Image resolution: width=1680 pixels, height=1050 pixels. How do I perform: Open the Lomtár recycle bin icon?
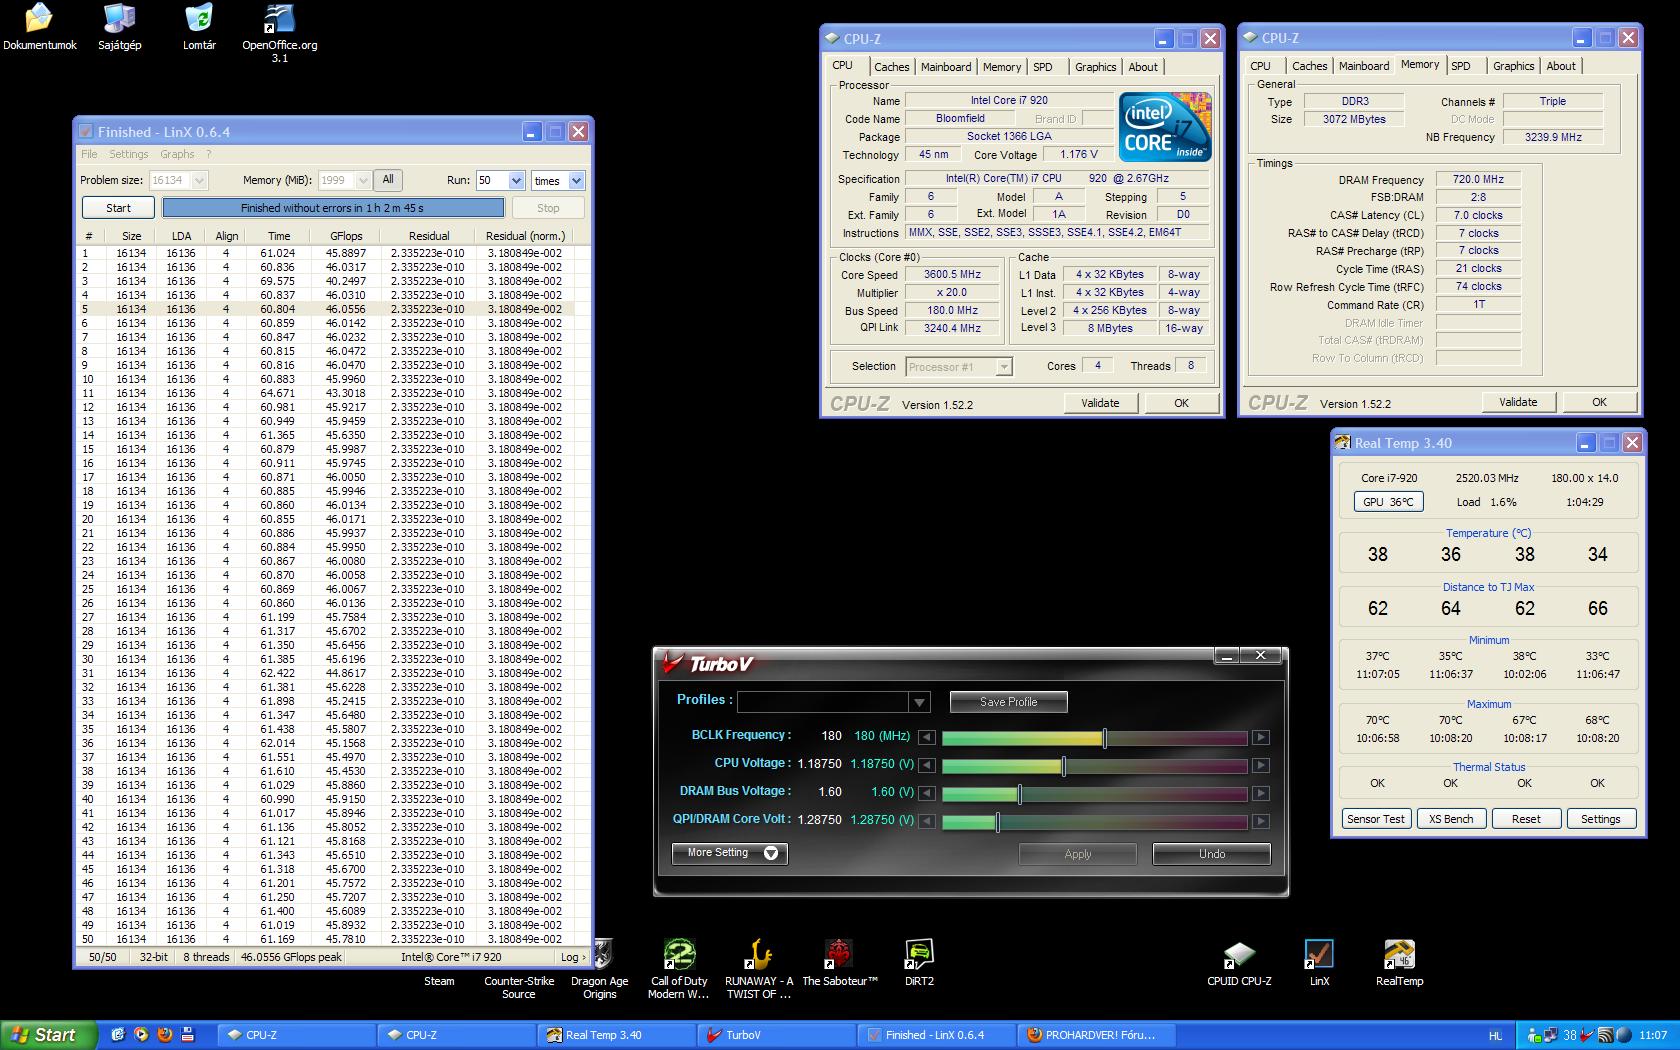[x=199, y=27]
